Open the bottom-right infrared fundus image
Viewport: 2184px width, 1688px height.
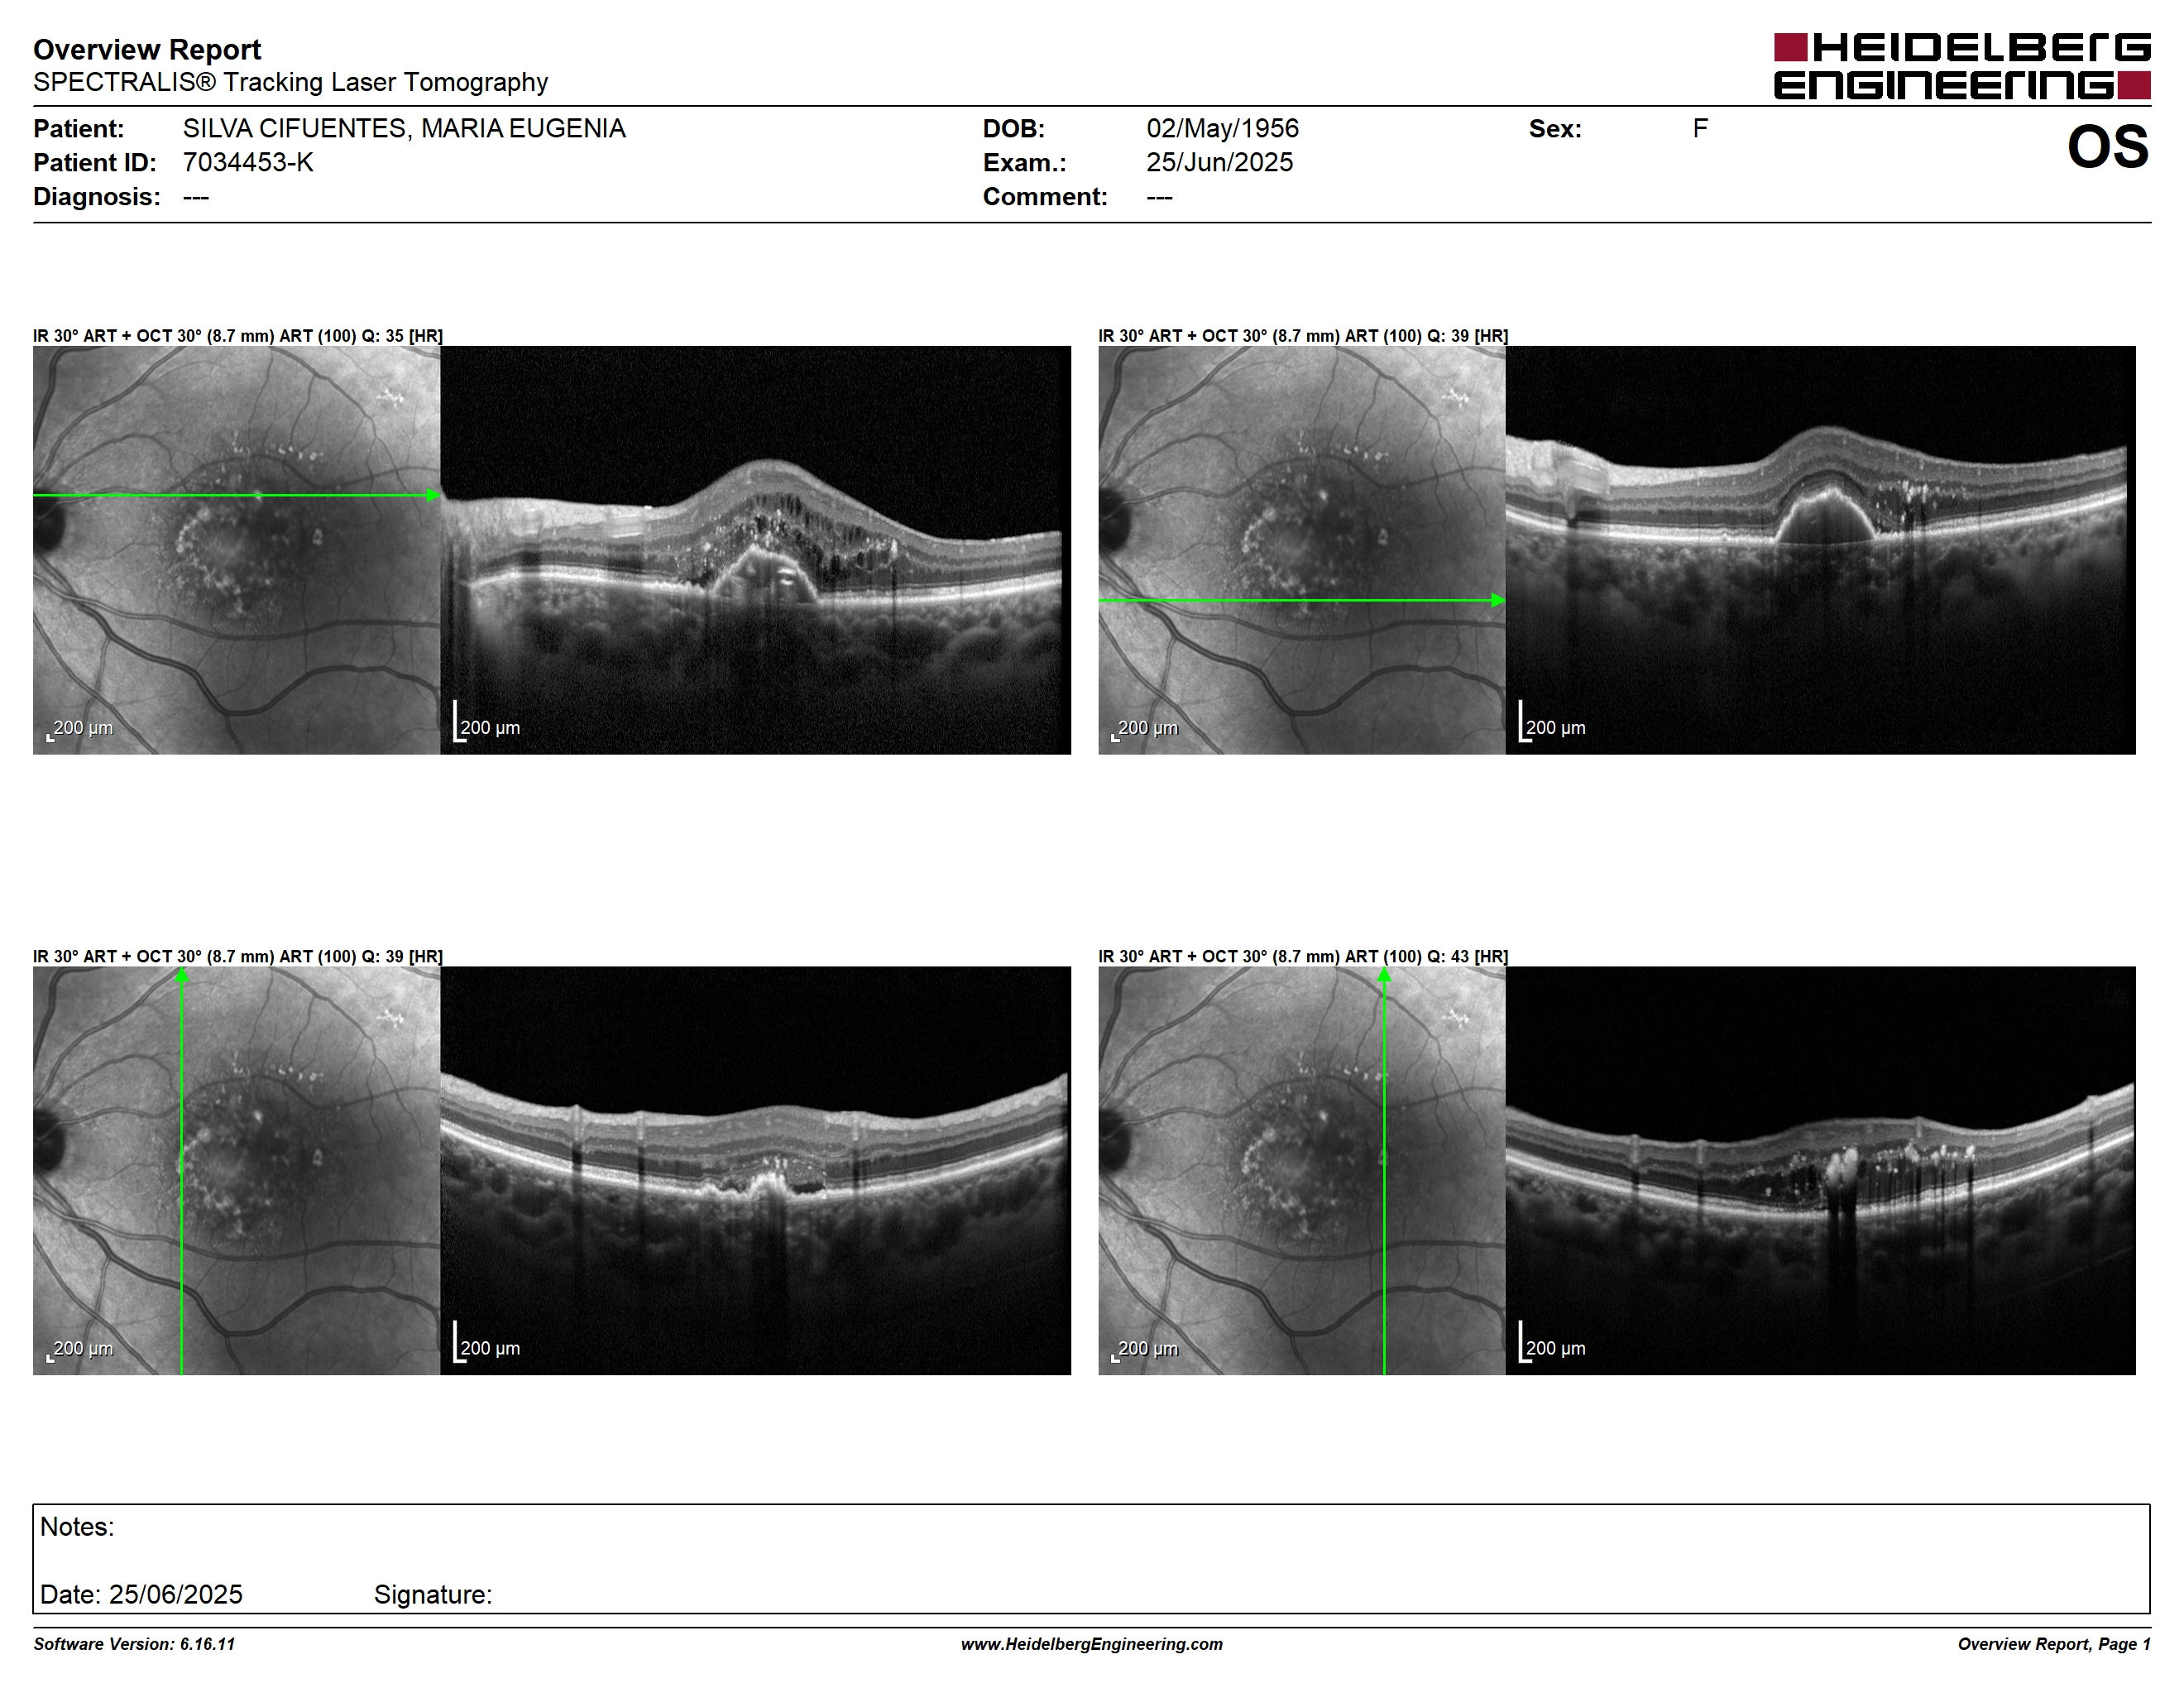[1301, 1170]
